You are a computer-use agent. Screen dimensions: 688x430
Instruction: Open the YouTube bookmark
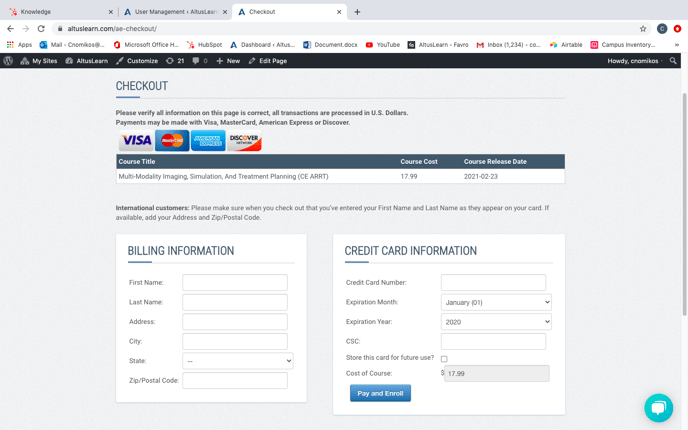[383, 45]
